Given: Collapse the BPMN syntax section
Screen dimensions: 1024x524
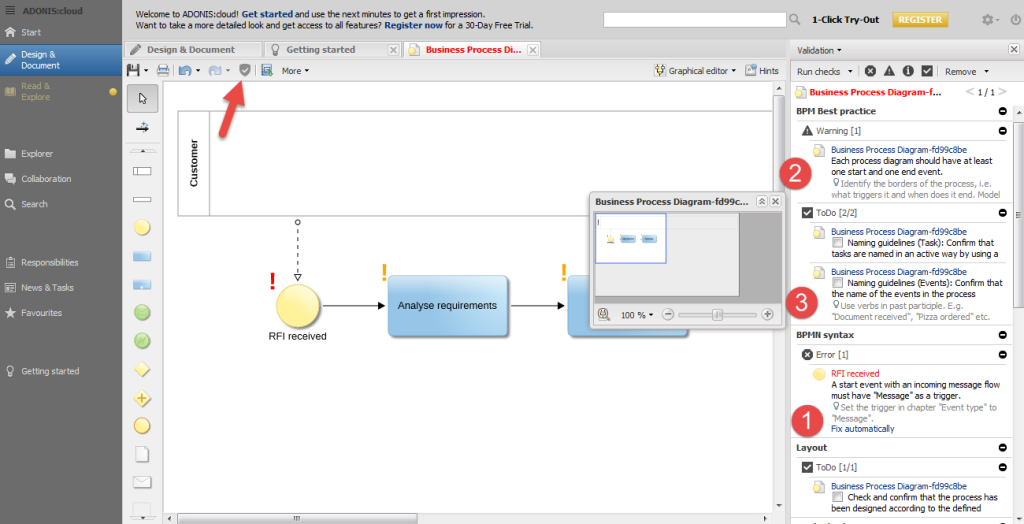Looking at the screenshot, I should pos(1002,335).
